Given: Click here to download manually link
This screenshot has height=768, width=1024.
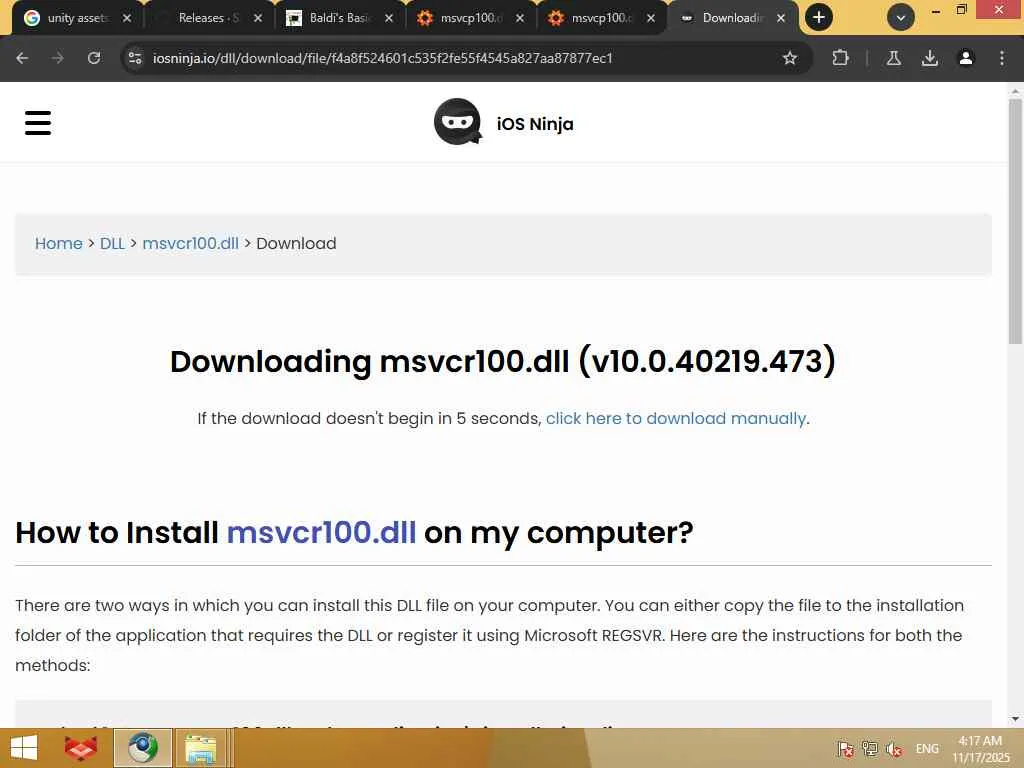Looking at the screenshot, I should (676, 418).
